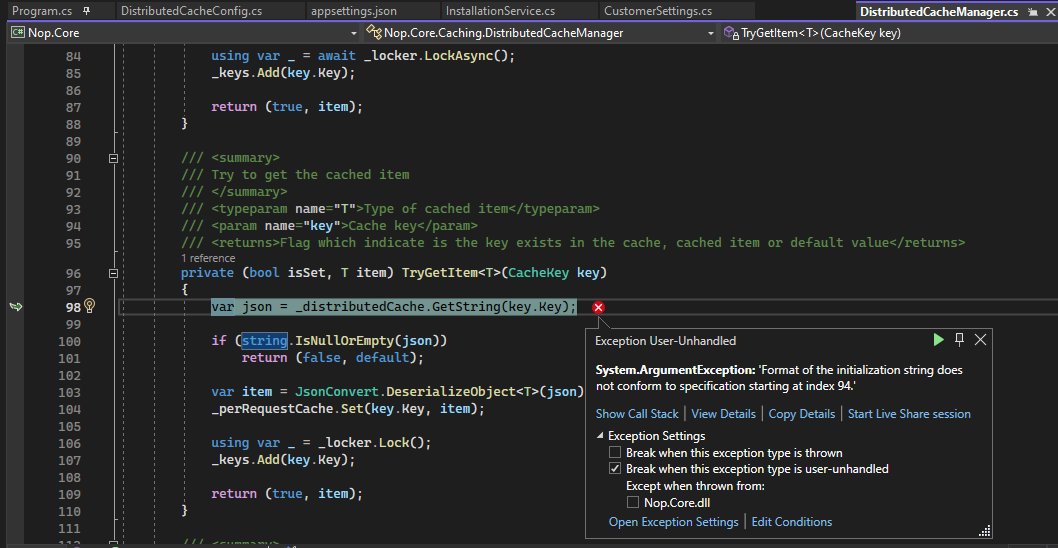Switch to the InstallationService.cs tab

[500, 11]
